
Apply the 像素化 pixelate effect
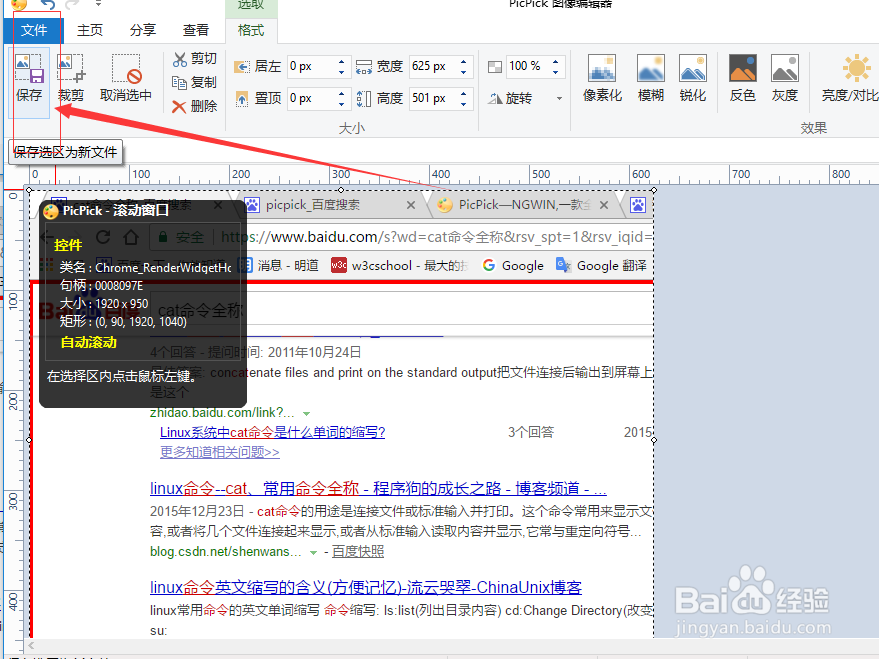(x=603, y=78)
